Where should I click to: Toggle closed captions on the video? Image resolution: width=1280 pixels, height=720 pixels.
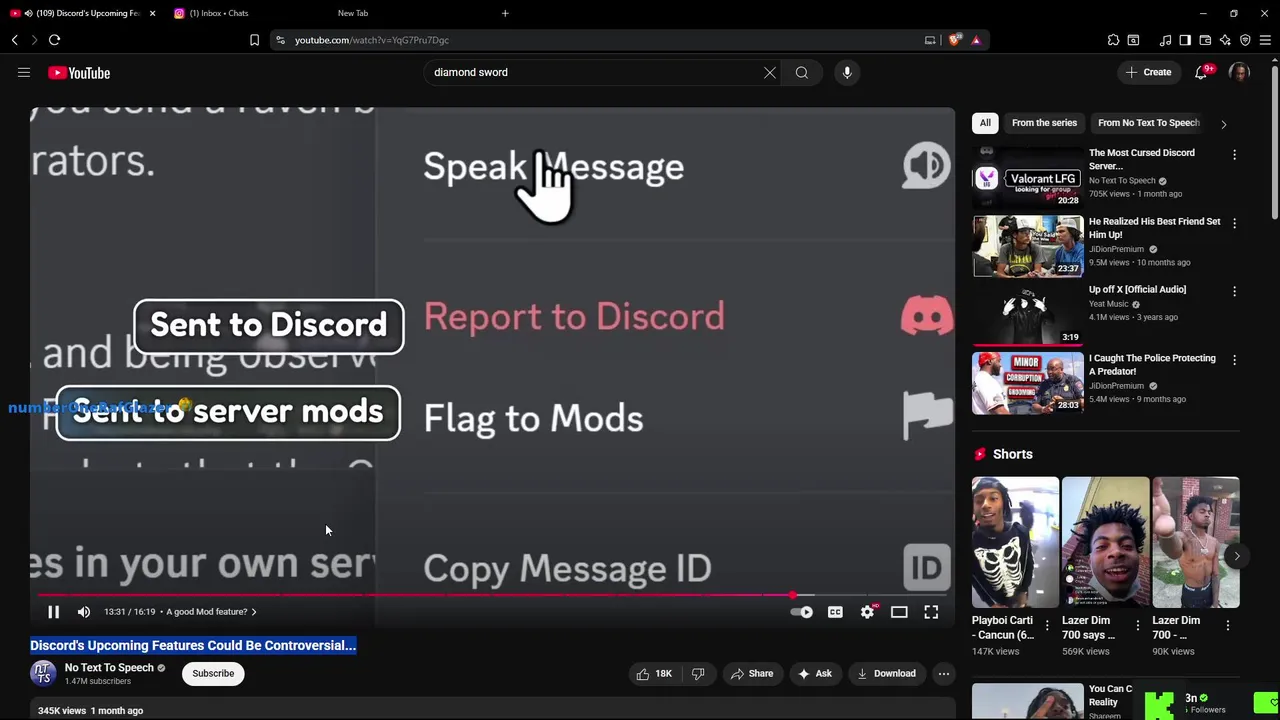pyautogui.click(x=835, y=612)
